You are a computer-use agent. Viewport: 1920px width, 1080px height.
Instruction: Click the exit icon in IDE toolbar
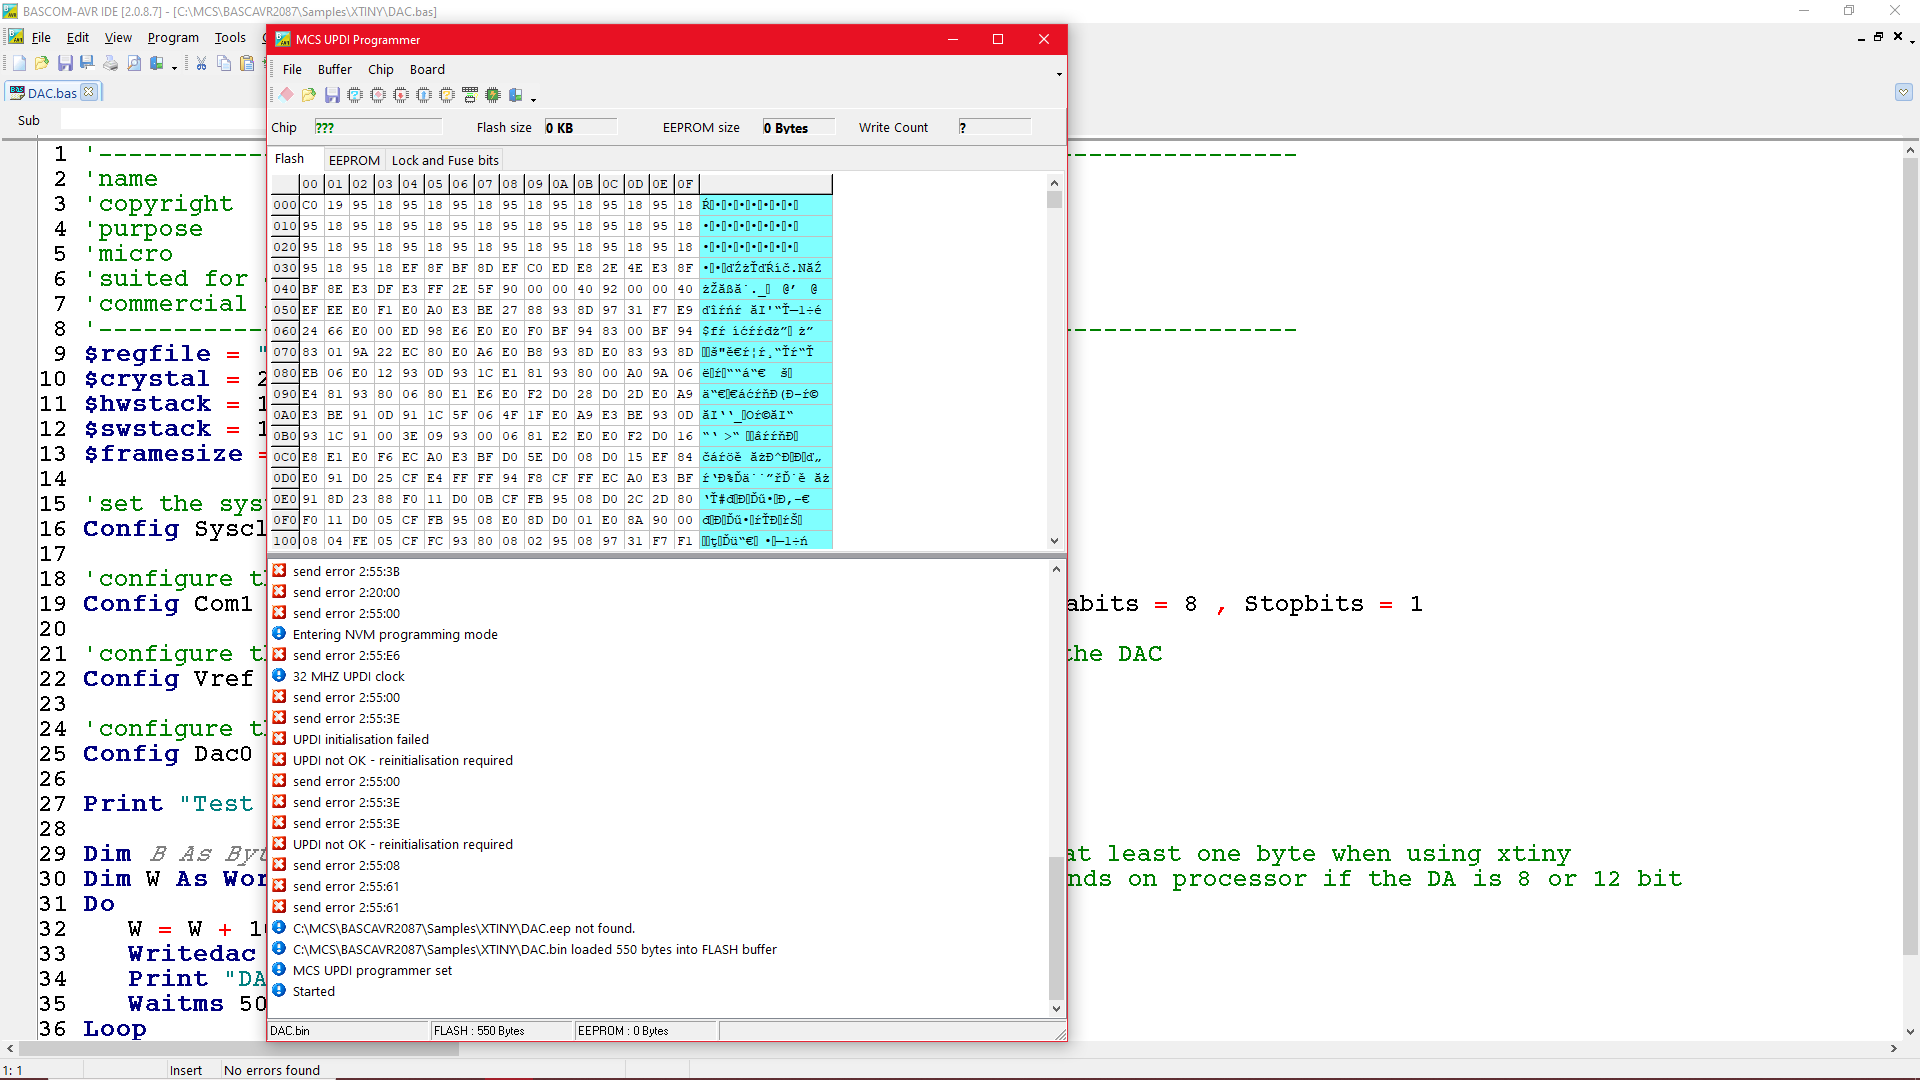tap(157, 63)
